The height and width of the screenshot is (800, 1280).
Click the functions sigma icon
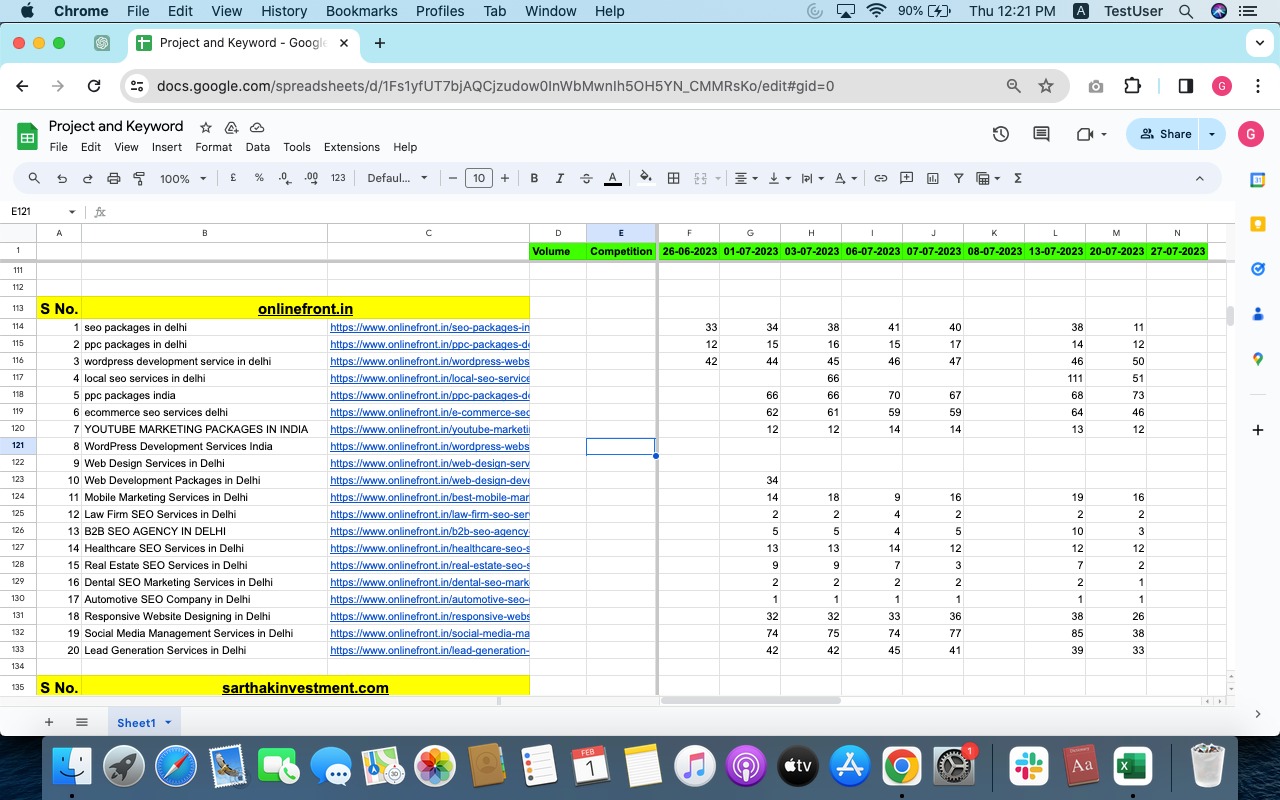pos(1018,178)
